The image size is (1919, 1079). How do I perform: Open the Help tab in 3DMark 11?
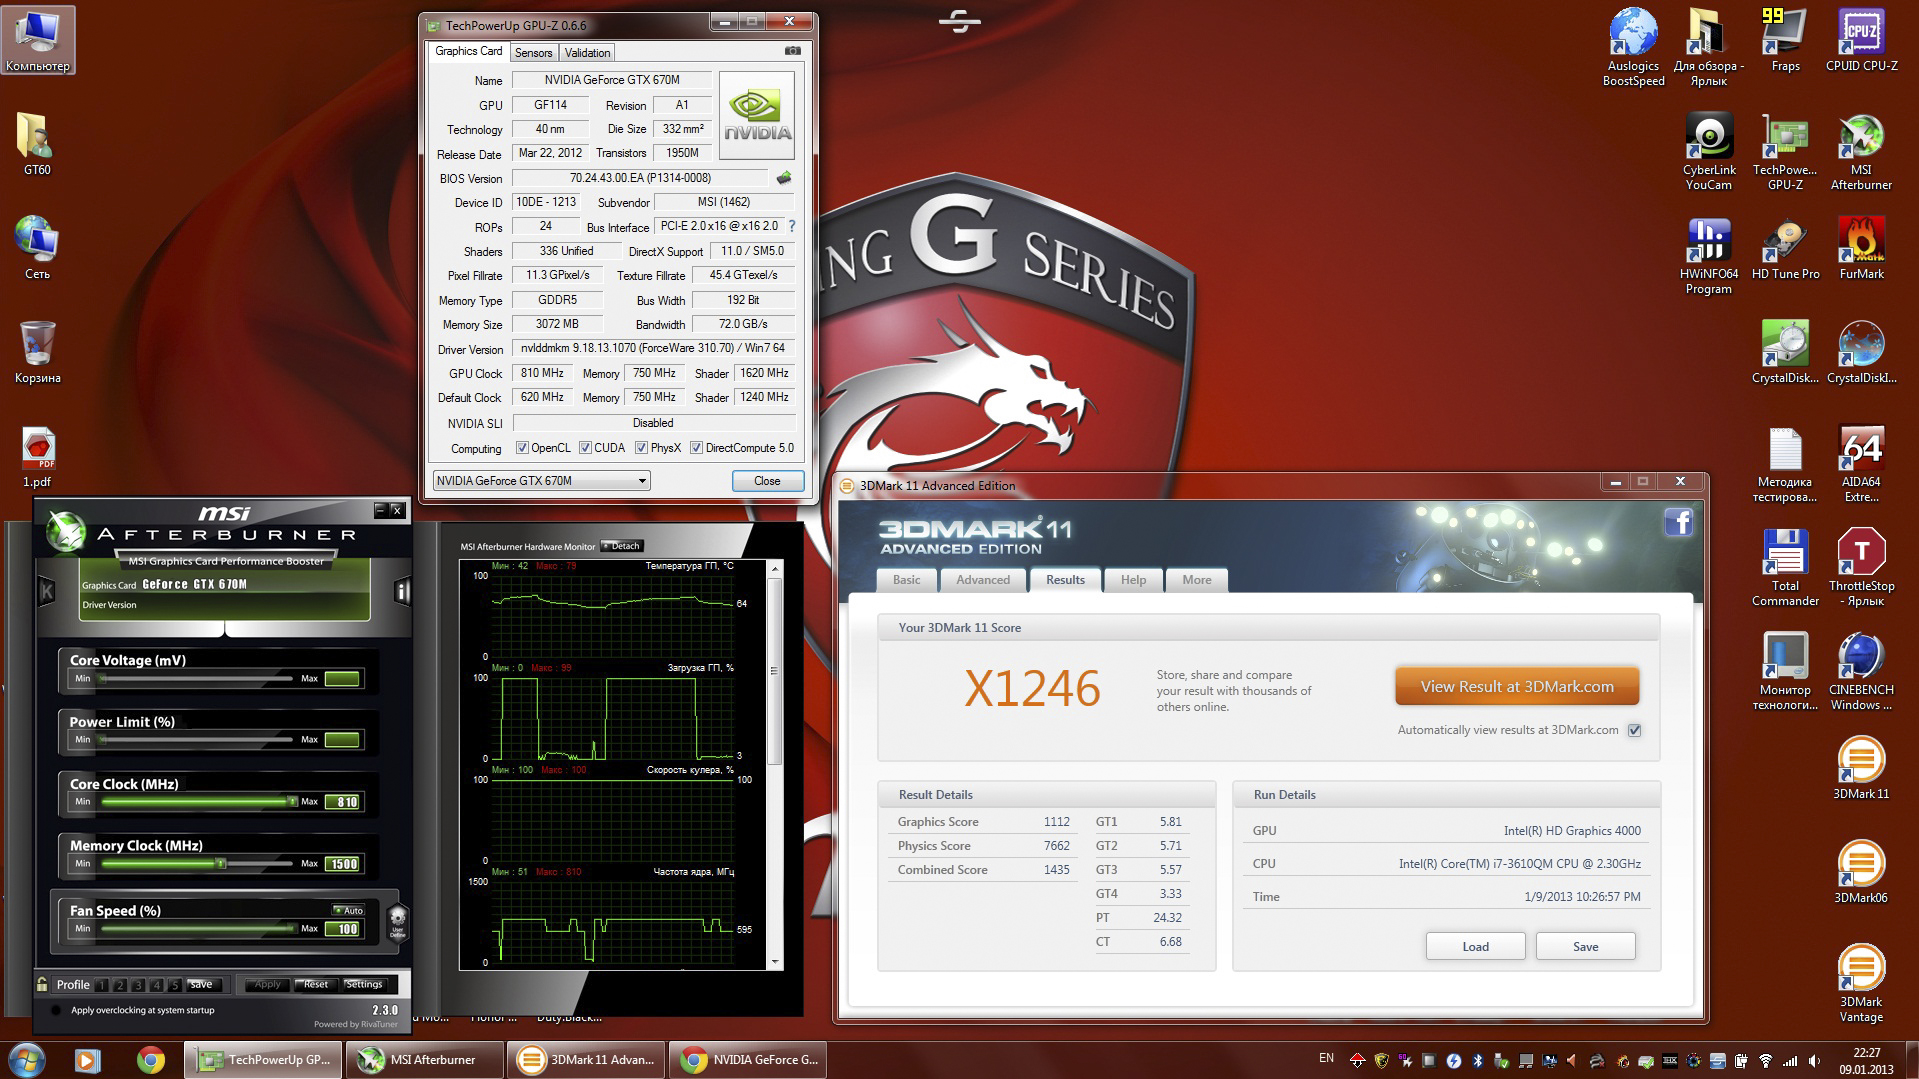pyautogui.click(x=1133, y=580)
